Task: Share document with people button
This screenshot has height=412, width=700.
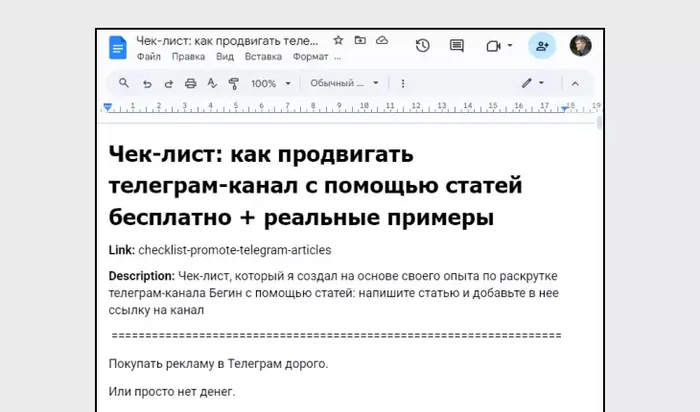Action: coord(542,46)
